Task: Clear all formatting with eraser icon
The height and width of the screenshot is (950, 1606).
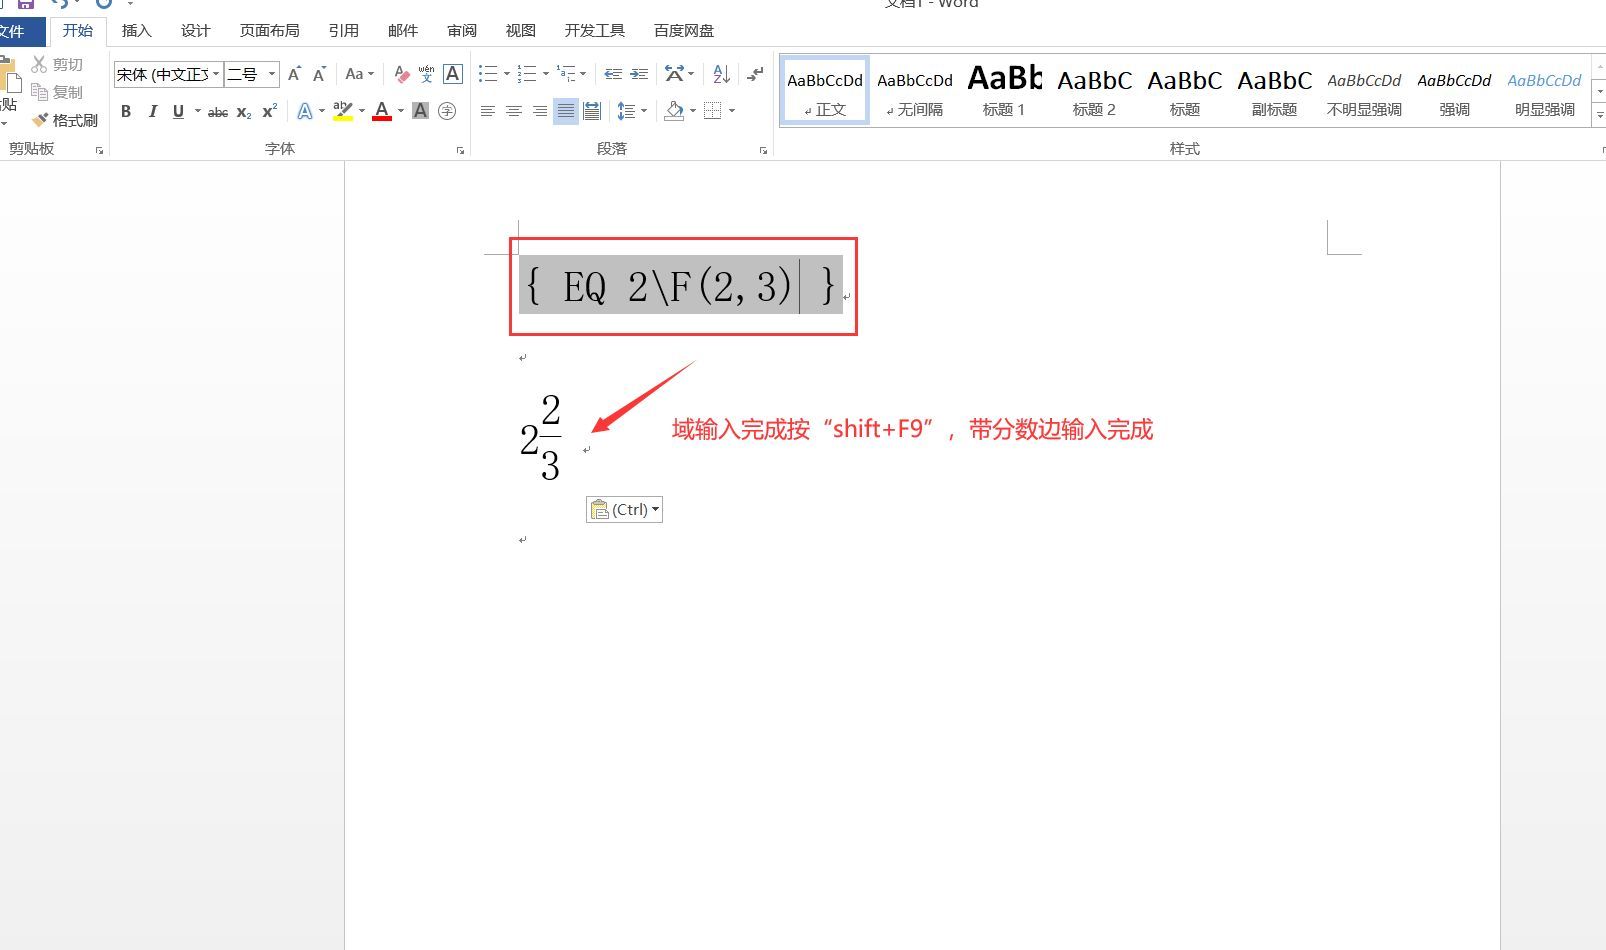Action: tap(402, 74)
